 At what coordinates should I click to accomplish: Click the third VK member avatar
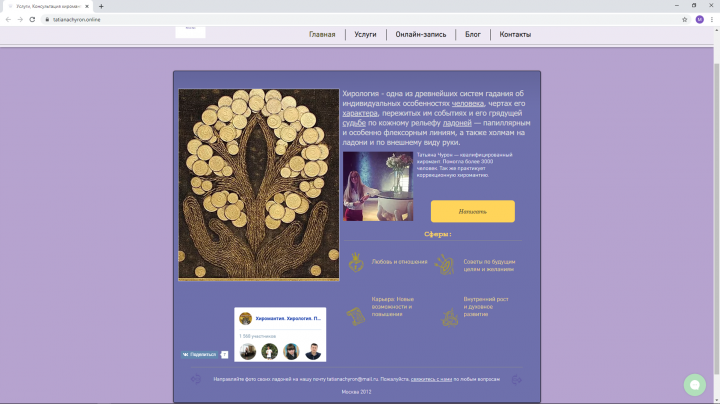click(291, 352)
